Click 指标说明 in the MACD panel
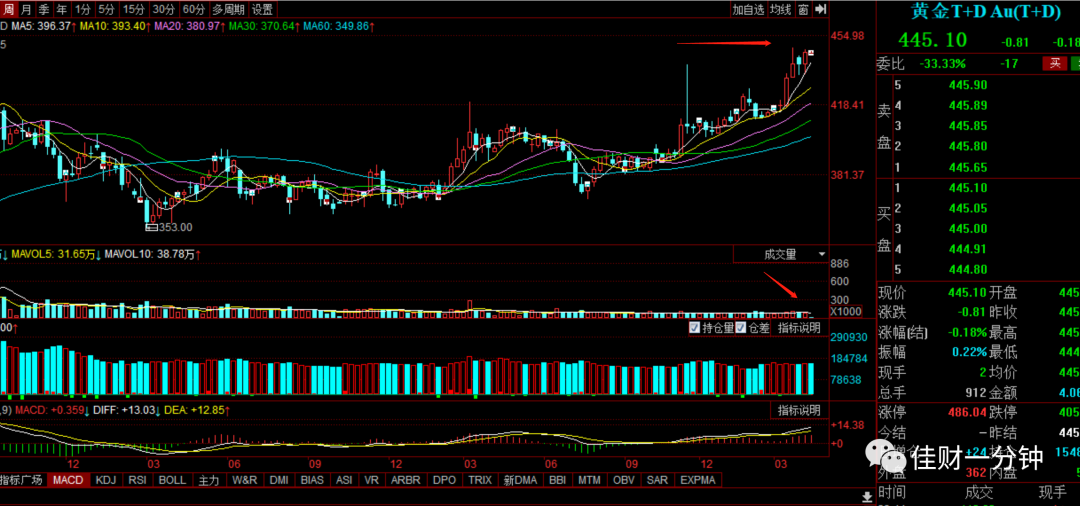Screen dimensions: 1080x506 (800, 411)
